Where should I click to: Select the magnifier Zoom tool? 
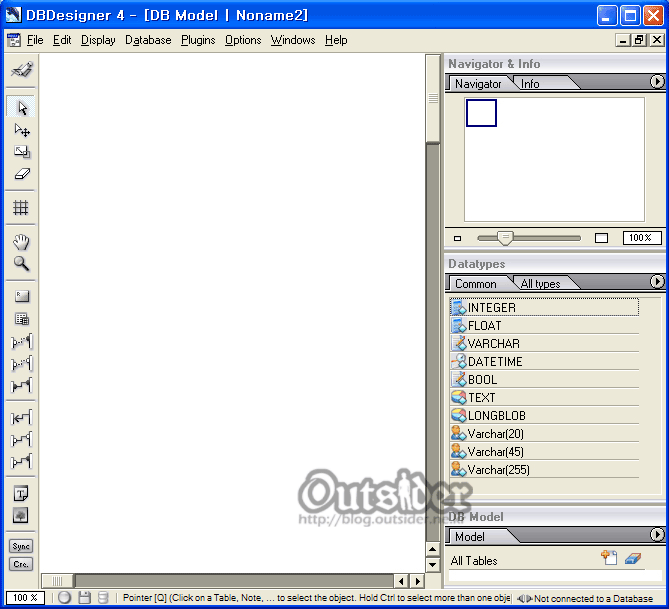coord(21,263)
